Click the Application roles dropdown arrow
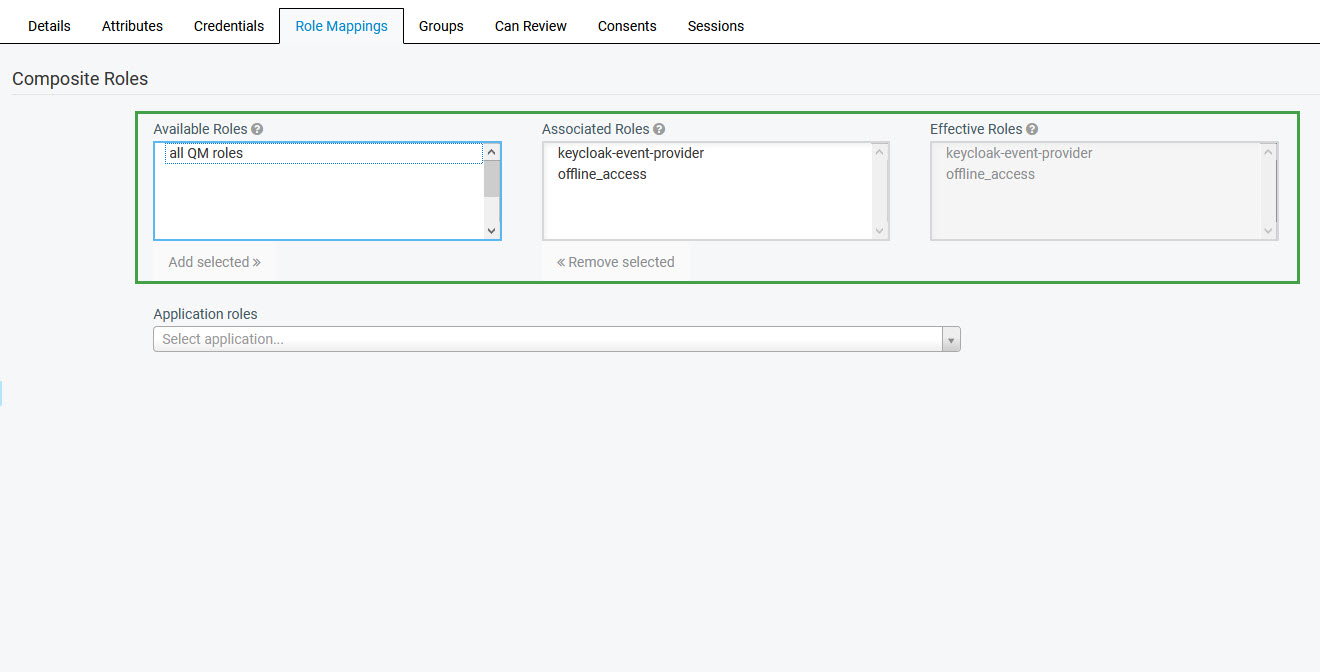The height and width of the screenshot is (672, 1320). click(951, 340)
